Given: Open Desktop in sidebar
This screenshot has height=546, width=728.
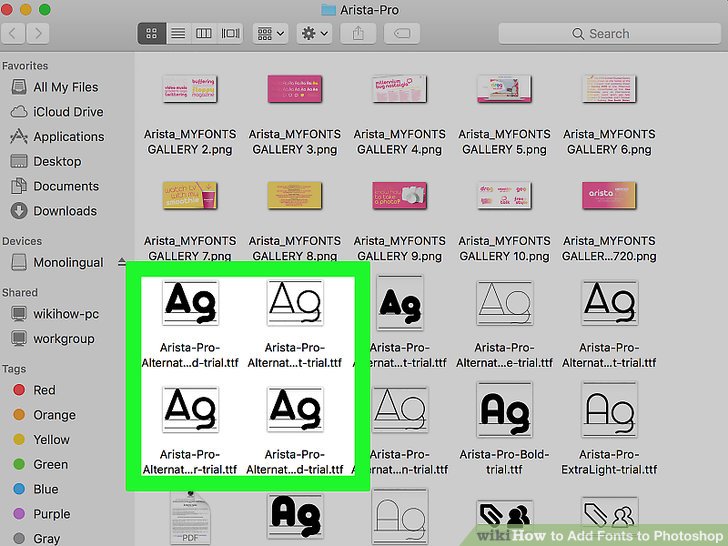Looking at the screenshot, I should pos(46,162).
